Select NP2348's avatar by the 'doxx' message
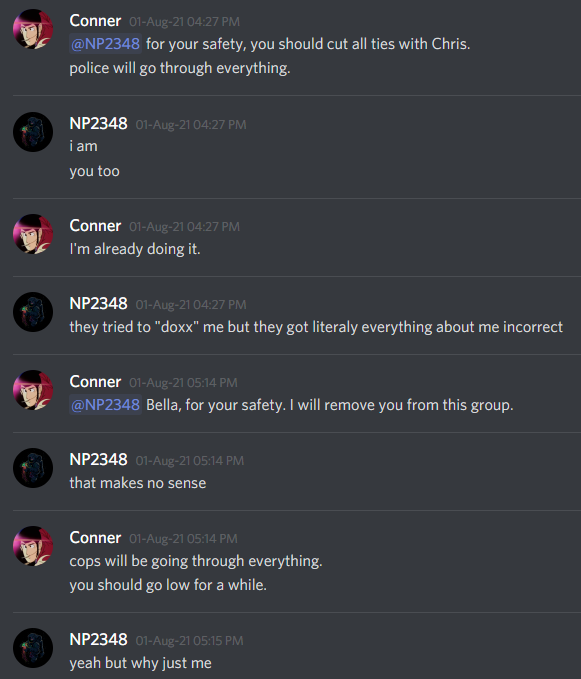This screenshot has width=581, height=679. [33, 312]
